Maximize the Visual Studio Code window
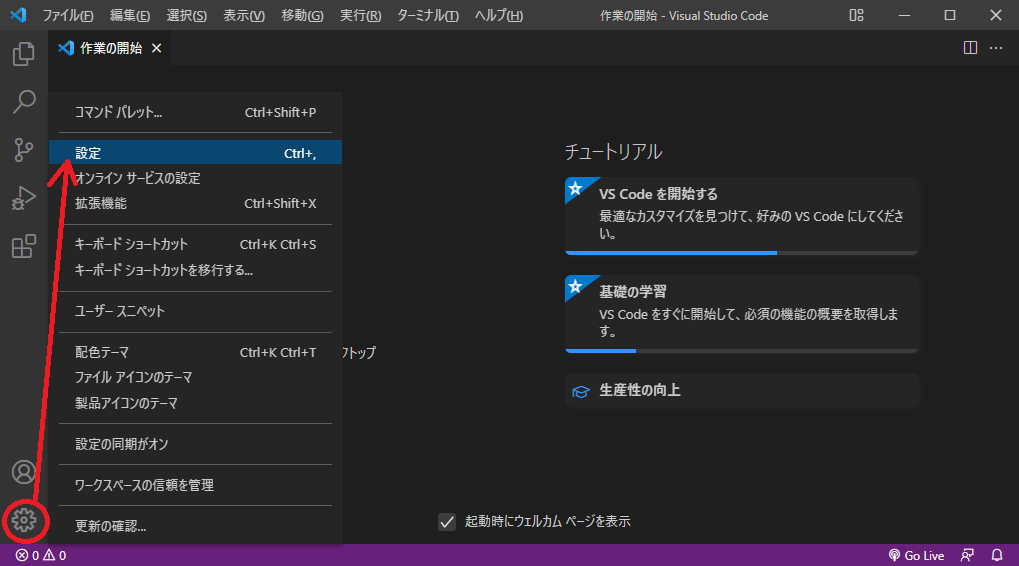 950,15
